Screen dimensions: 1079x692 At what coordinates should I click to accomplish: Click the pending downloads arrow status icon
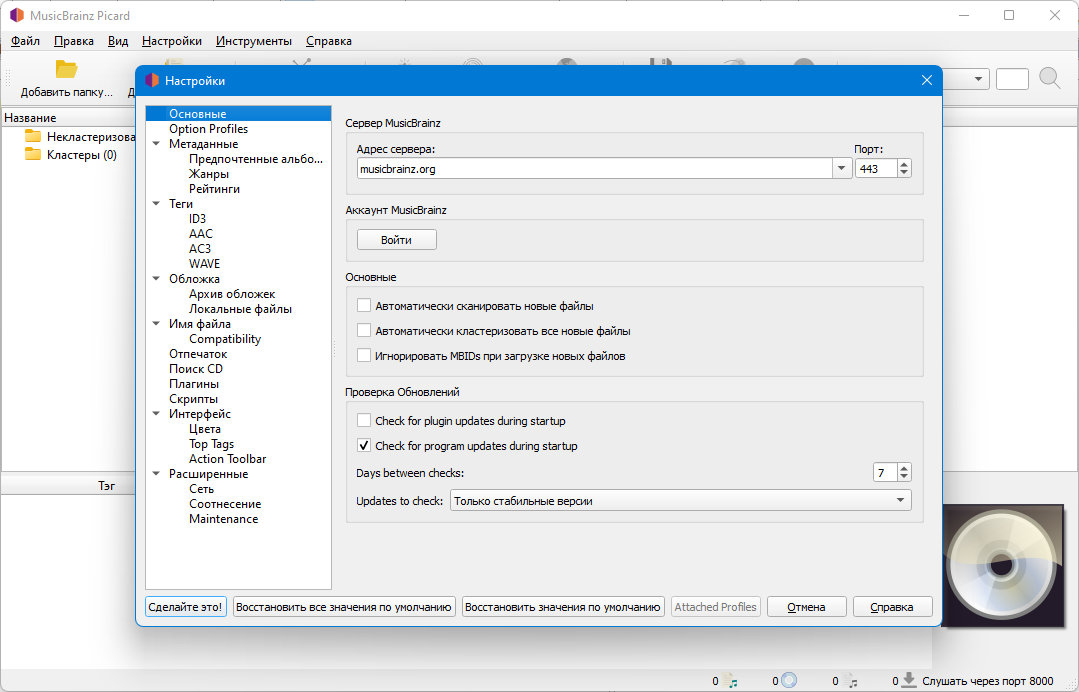908,680
